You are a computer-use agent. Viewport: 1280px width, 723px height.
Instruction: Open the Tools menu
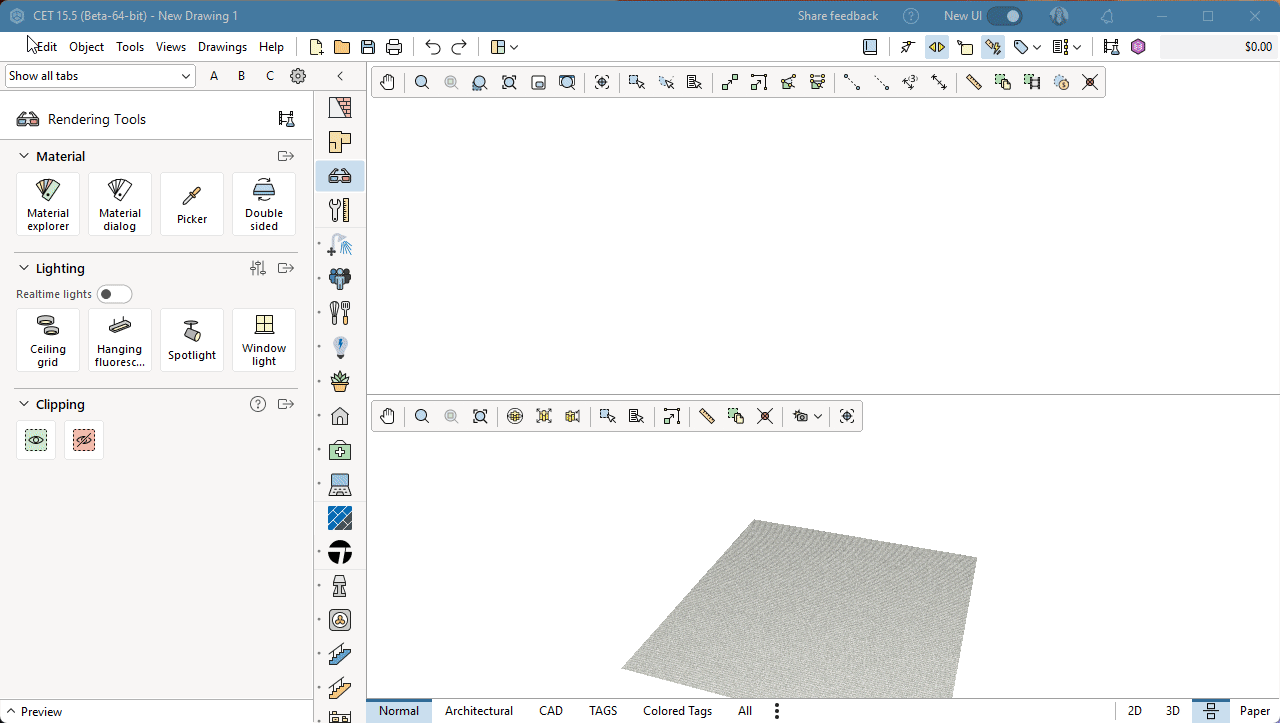tap(130, 47)
